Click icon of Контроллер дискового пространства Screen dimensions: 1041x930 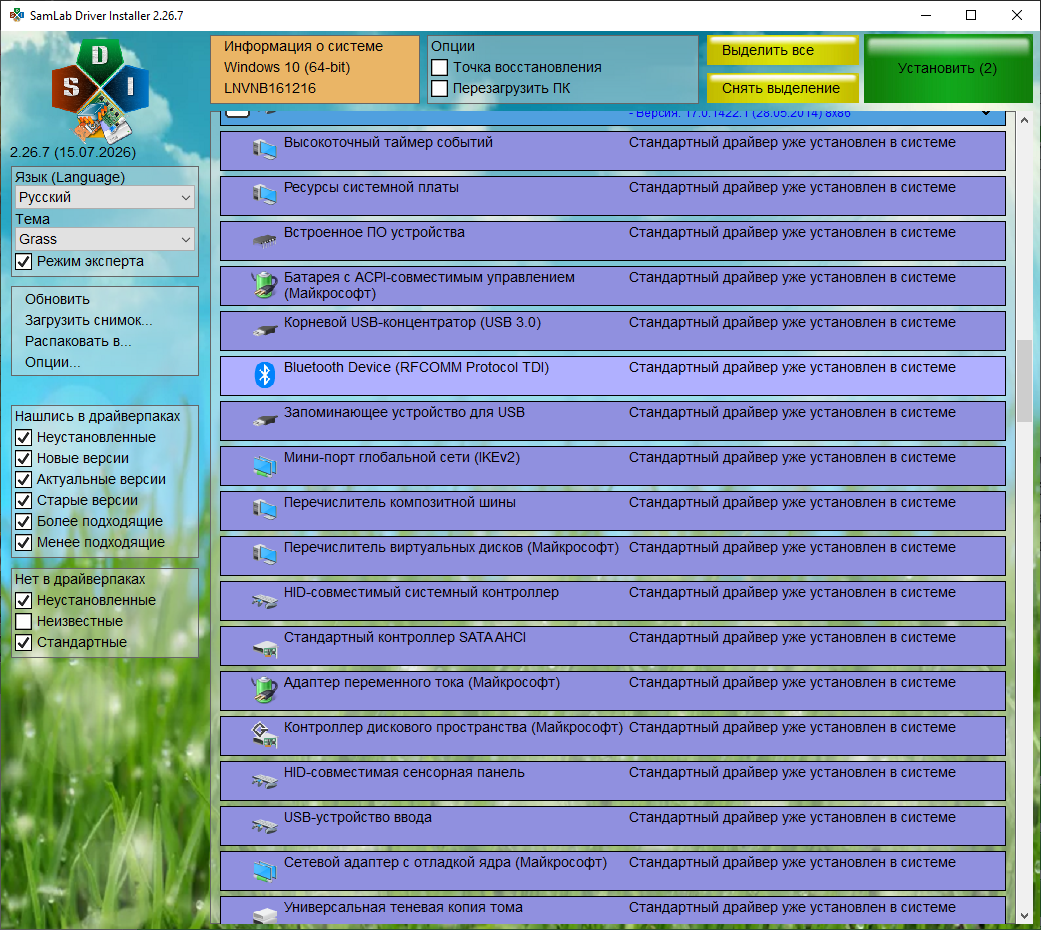[264, 735]
